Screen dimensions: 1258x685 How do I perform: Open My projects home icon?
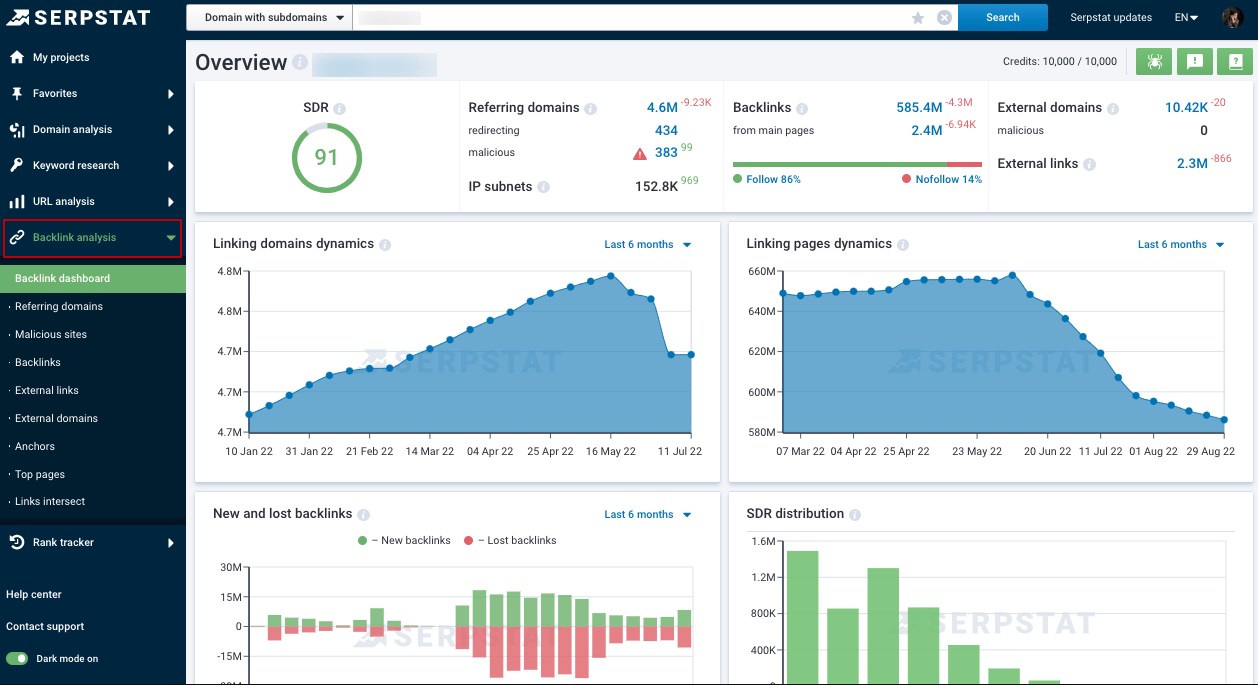tap(16, 57)
